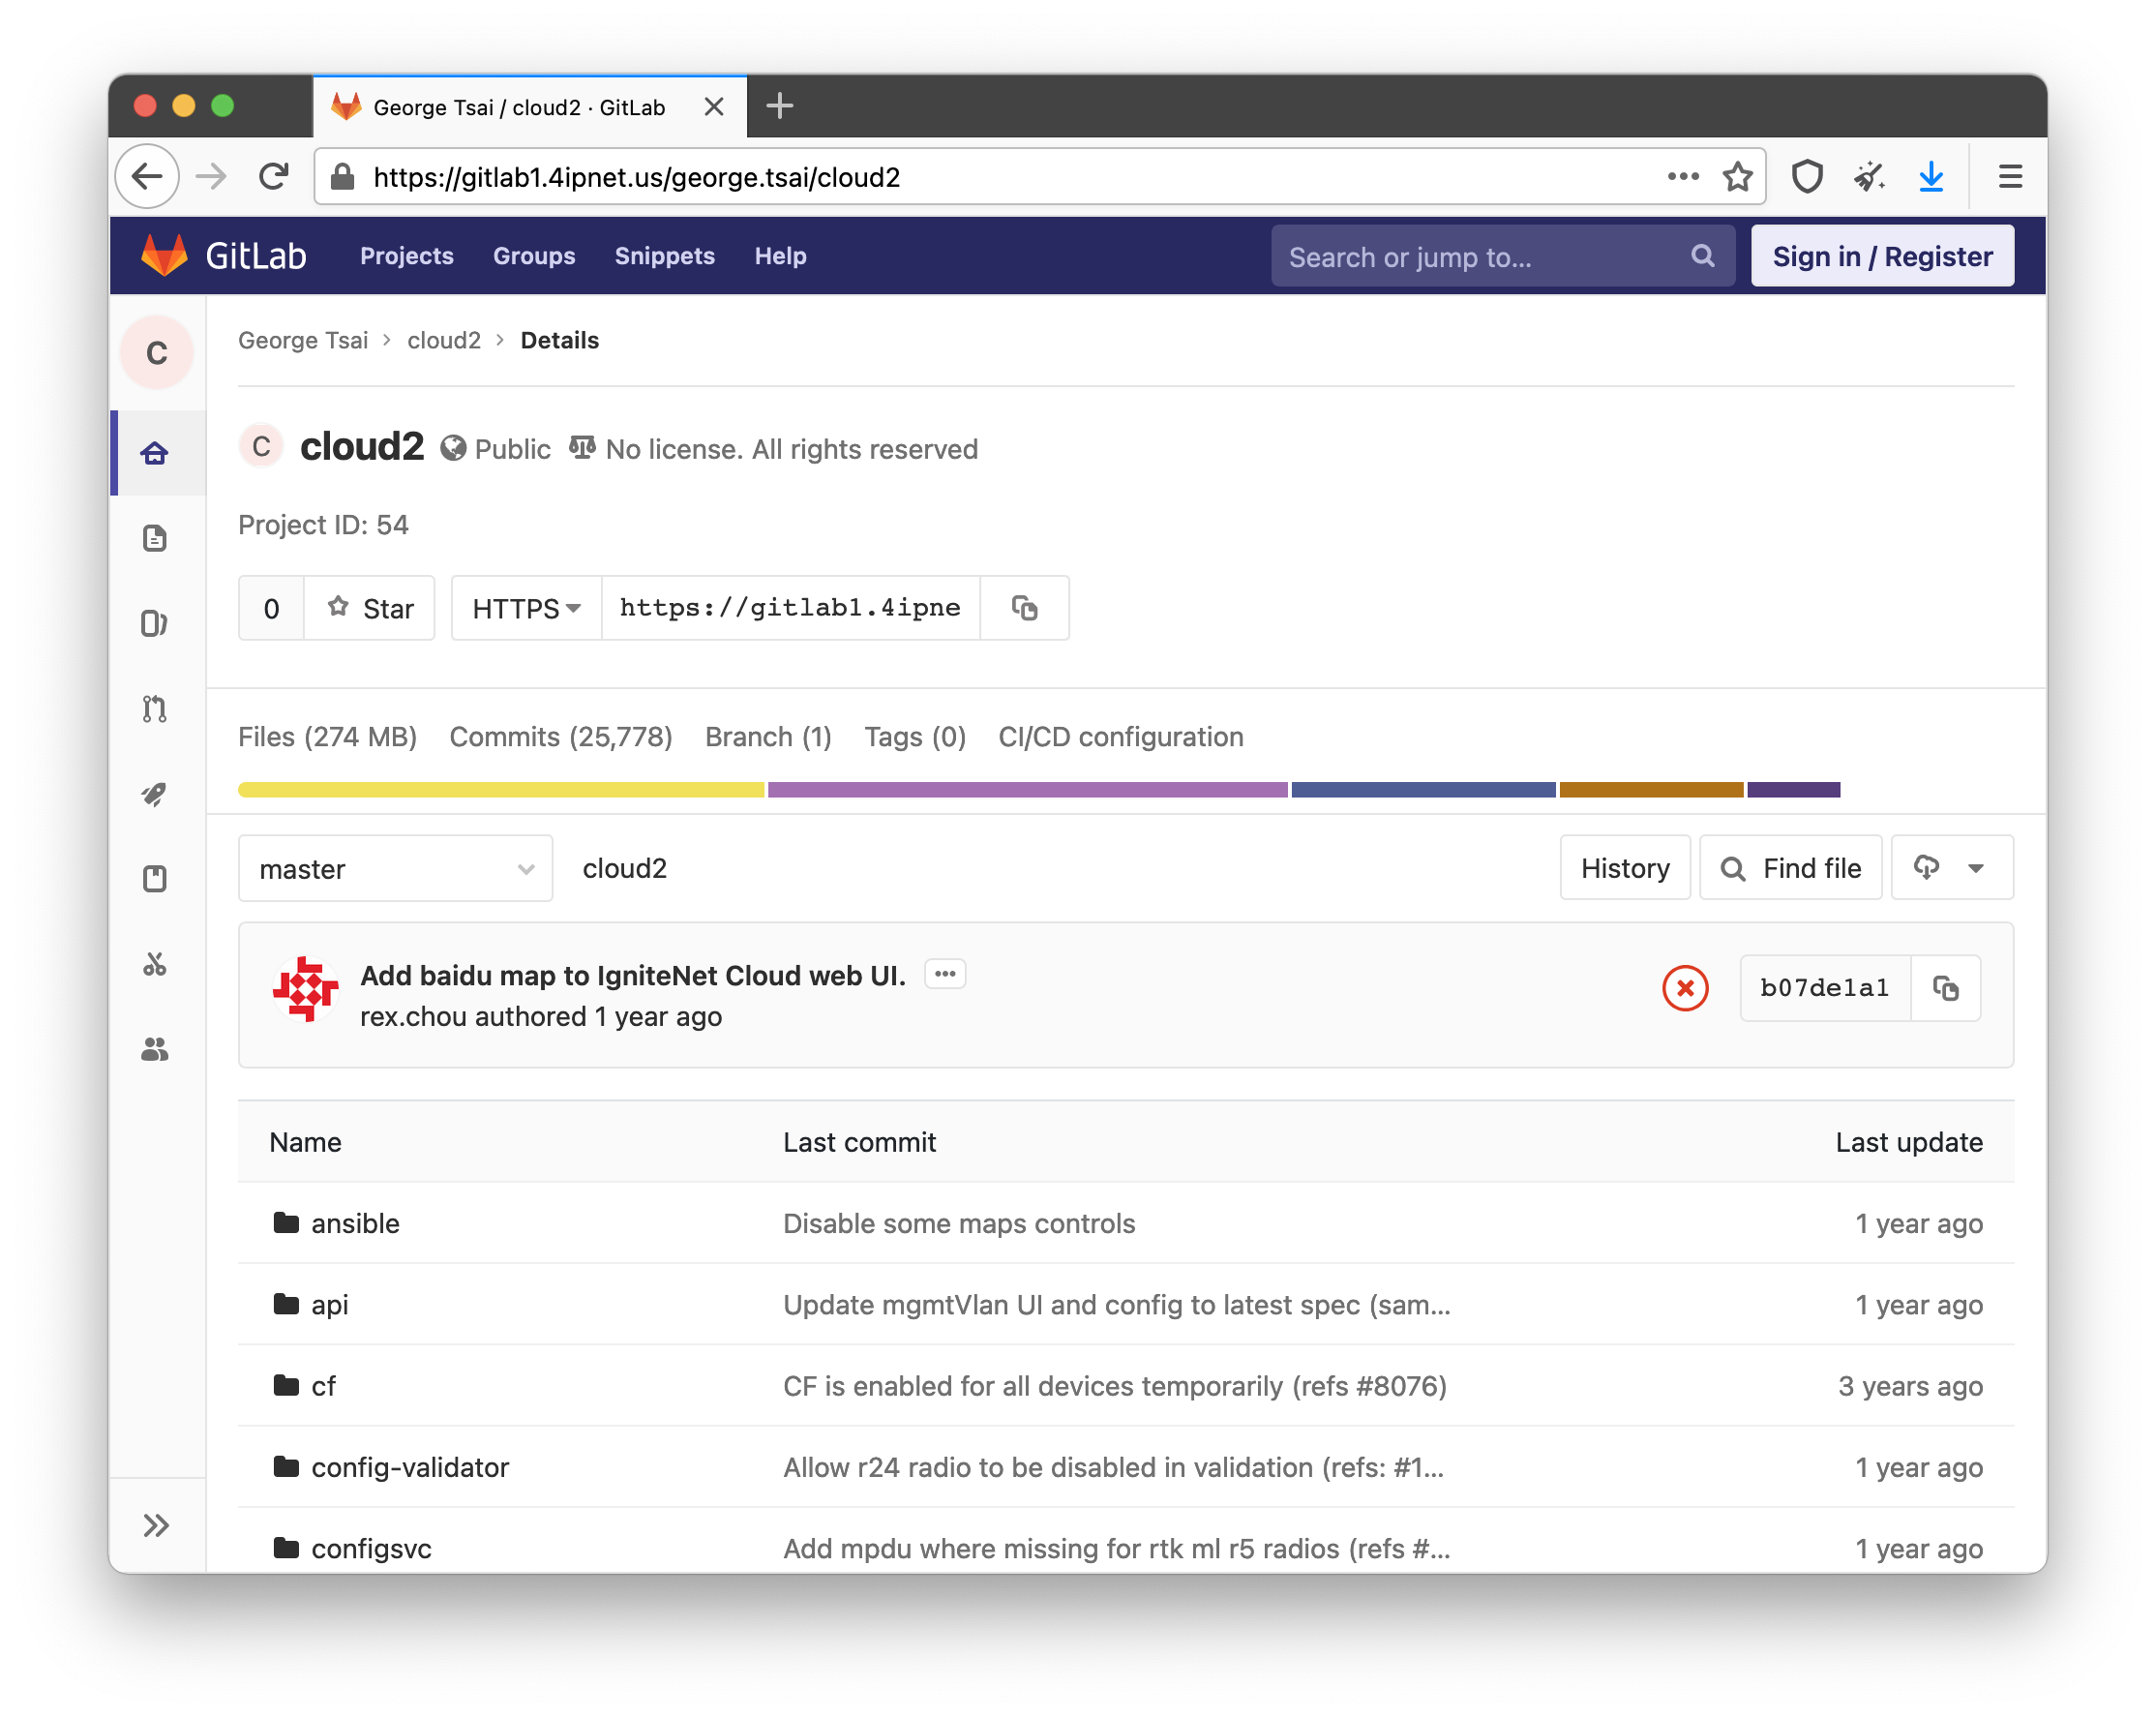Viewport: 2156px width, 1717px height.
Task: Open browser tracking protection shield
Action: pyautogui.click(x=1807, y=177)
